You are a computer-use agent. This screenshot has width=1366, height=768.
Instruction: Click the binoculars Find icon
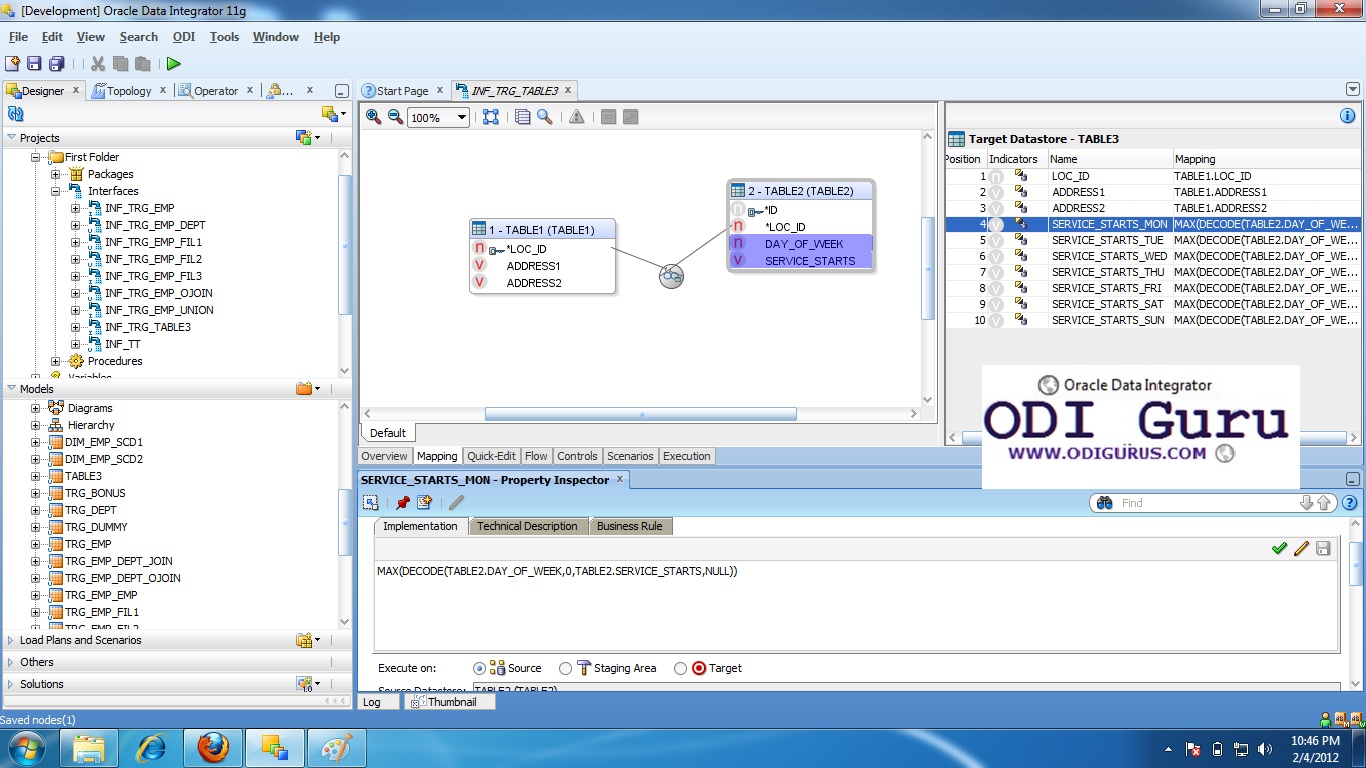[1105, 503]
